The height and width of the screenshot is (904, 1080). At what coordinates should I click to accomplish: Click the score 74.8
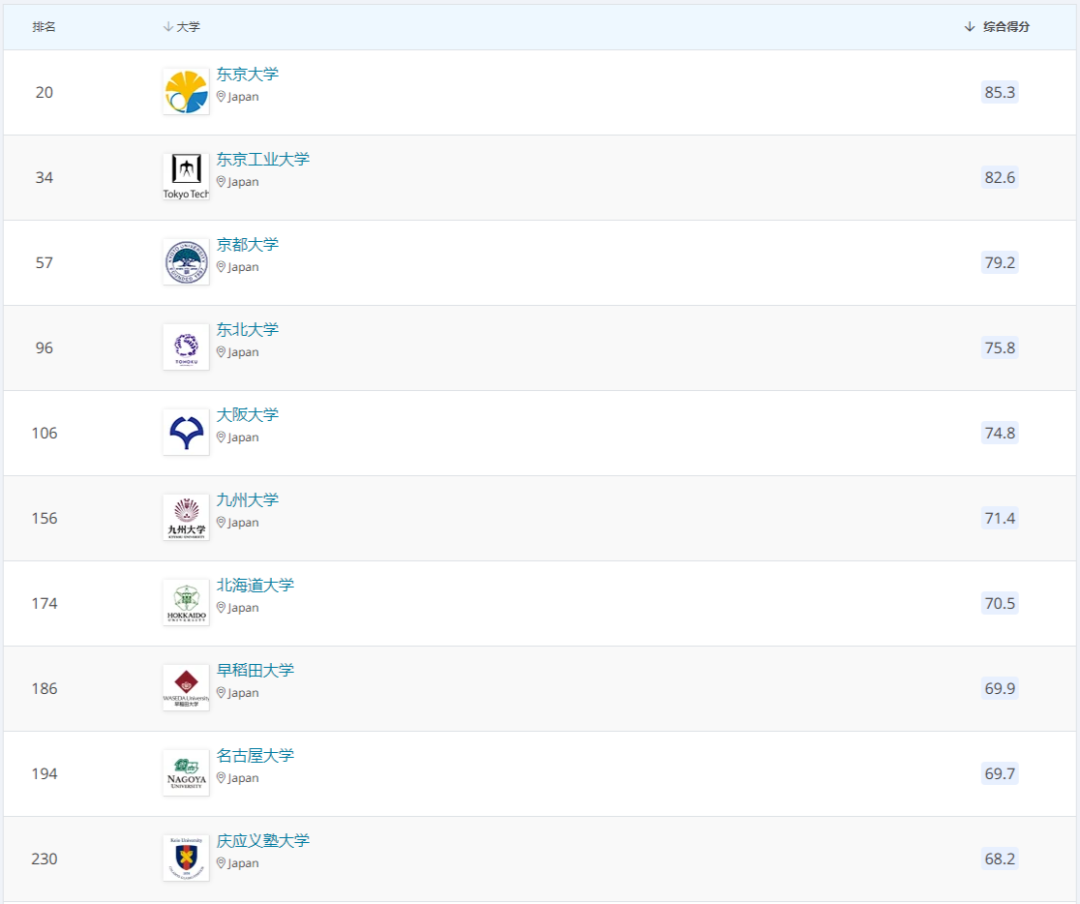[999, 433]
